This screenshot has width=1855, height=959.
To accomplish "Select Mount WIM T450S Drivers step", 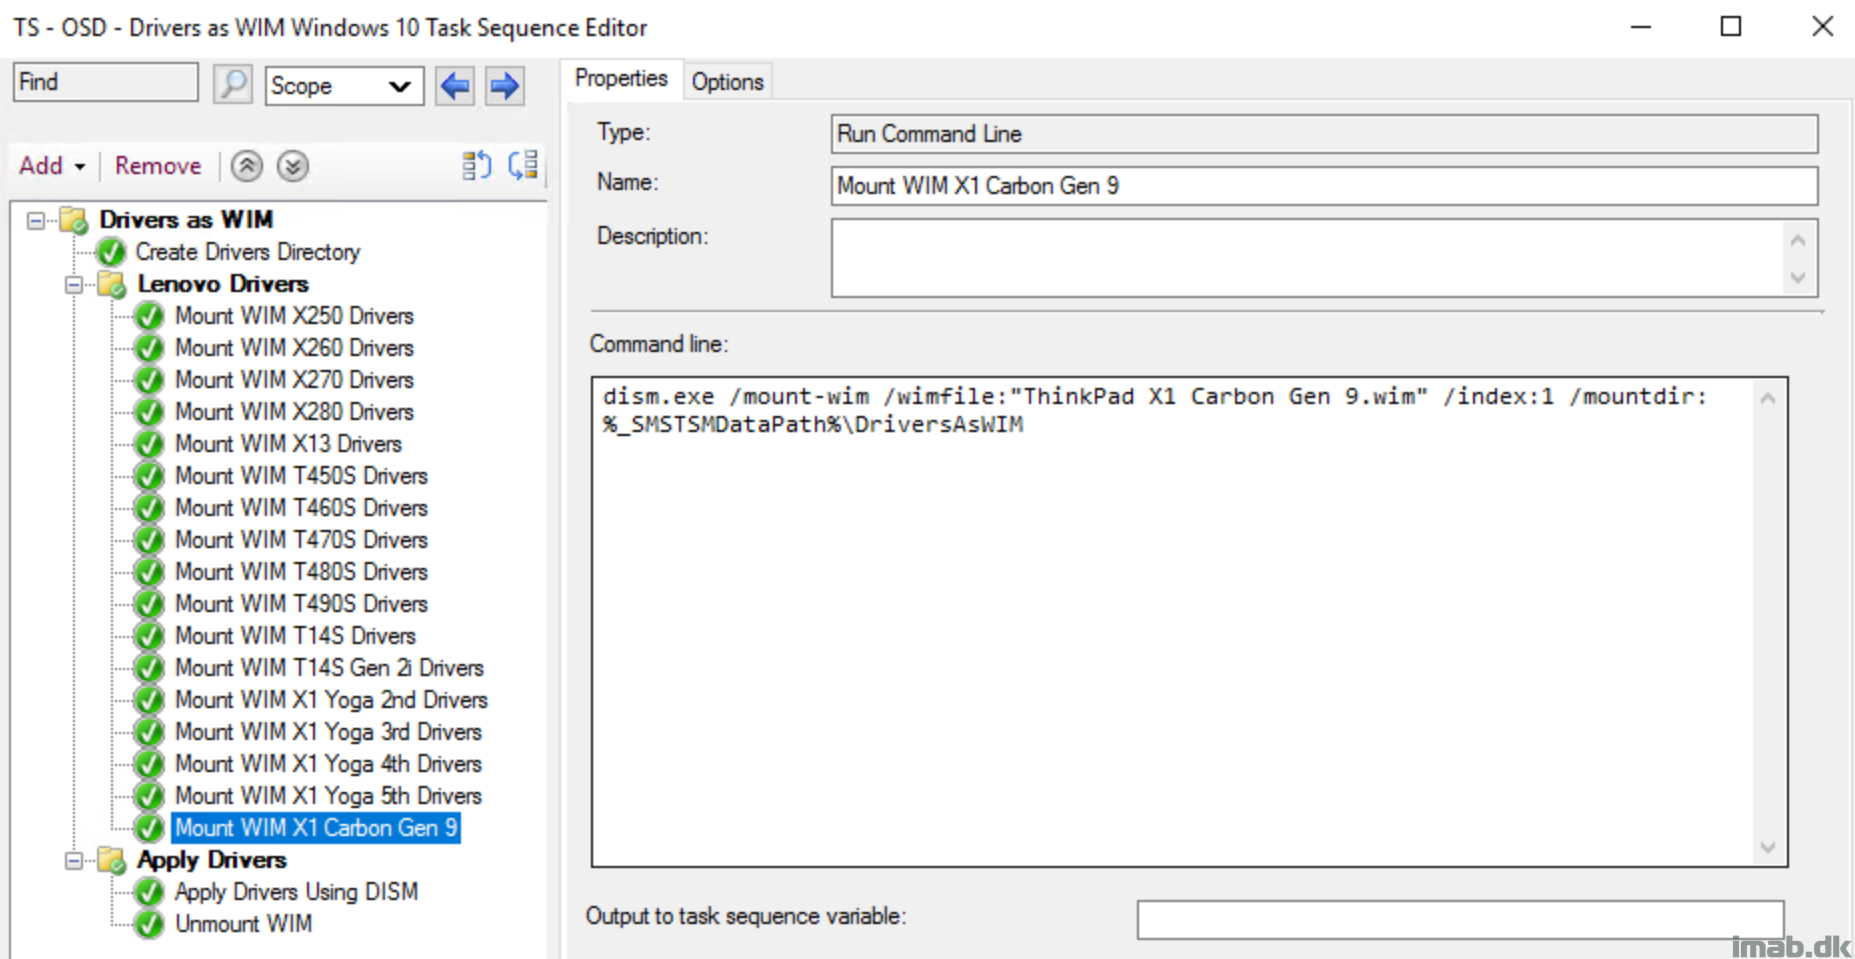I will coord(301,476).
